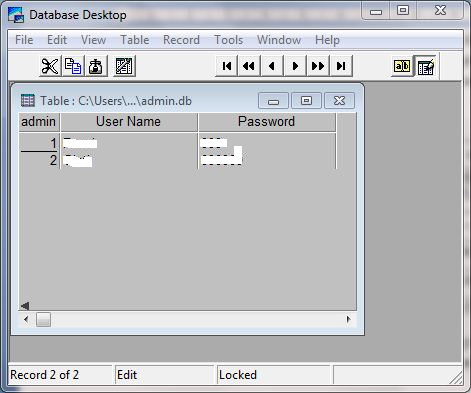Open the Tools menu

click(x=228, y=40)
